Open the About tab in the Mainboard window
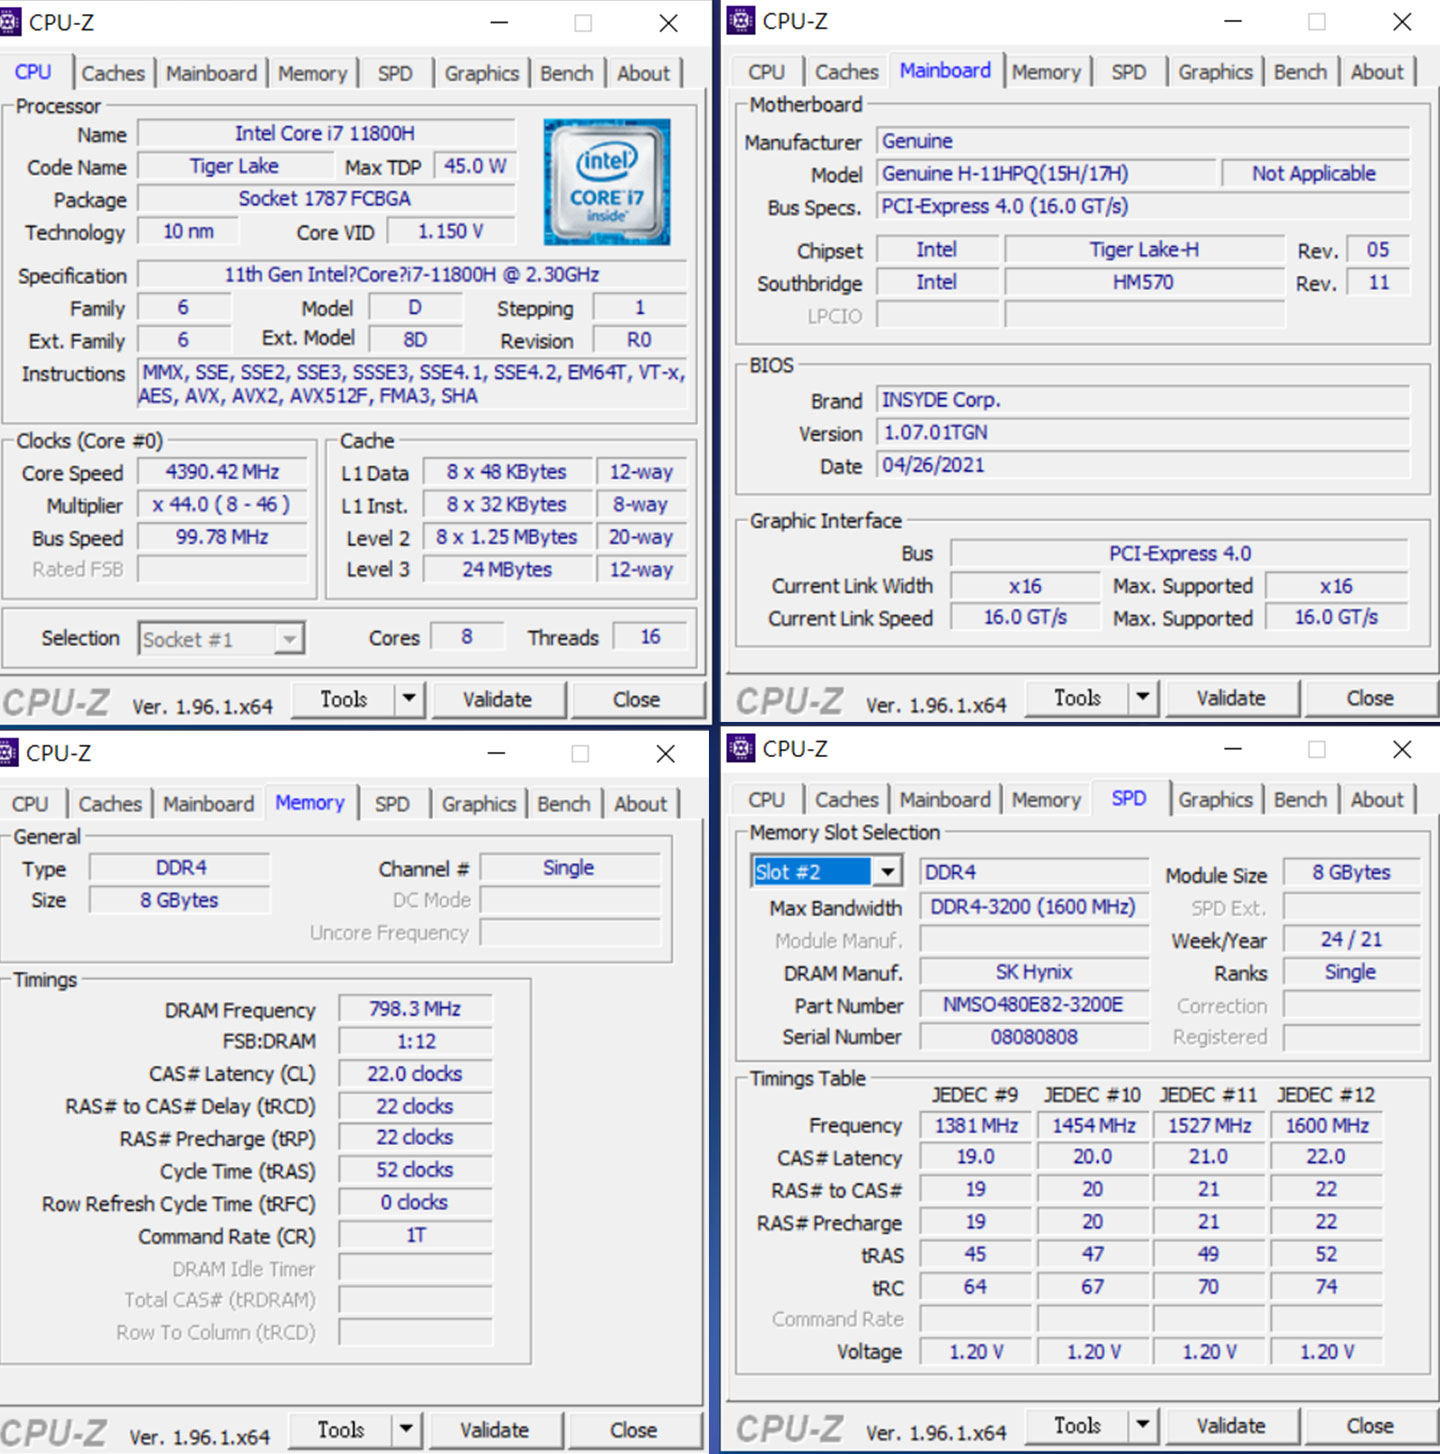The height and width of the screenshot is (1454, 1440). [x=1378, y=71]
